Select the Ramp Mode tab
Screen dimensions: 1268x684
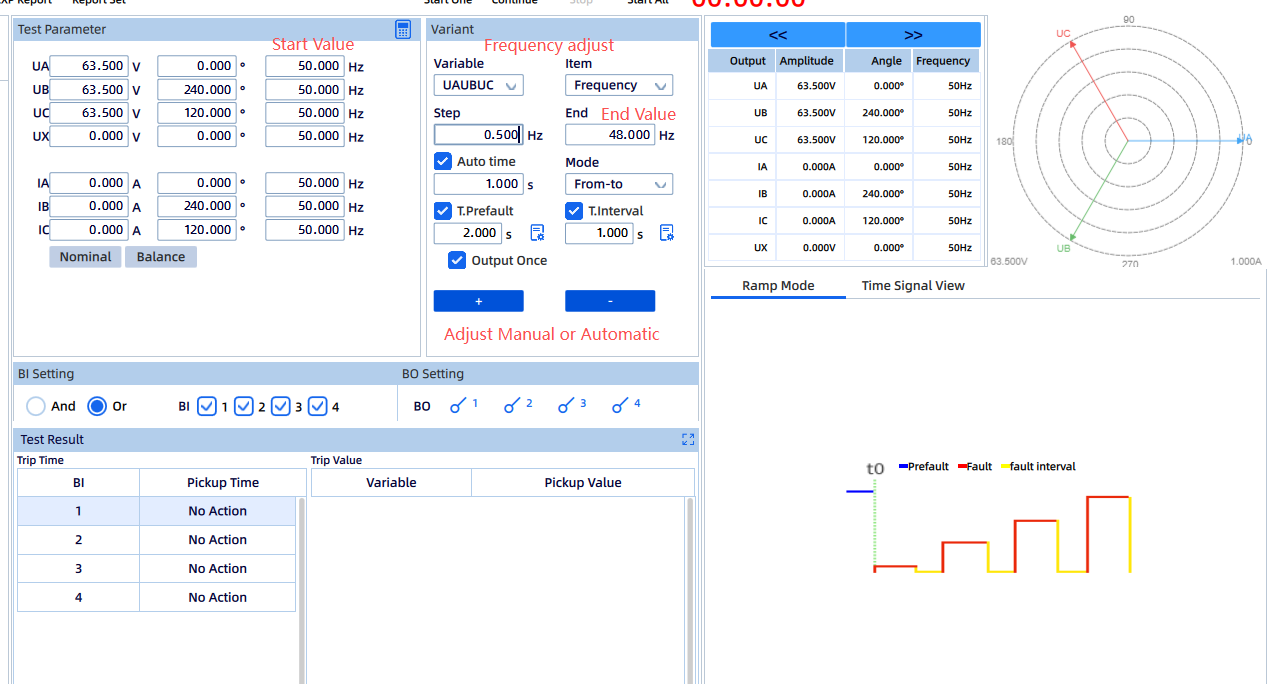(778, 286)
